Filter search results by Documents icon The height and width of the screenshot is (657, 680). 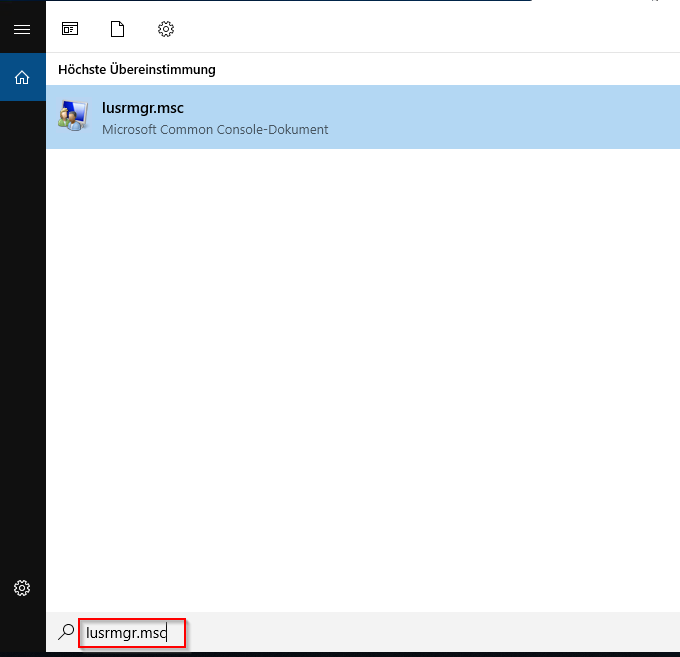tap(118, 29)
